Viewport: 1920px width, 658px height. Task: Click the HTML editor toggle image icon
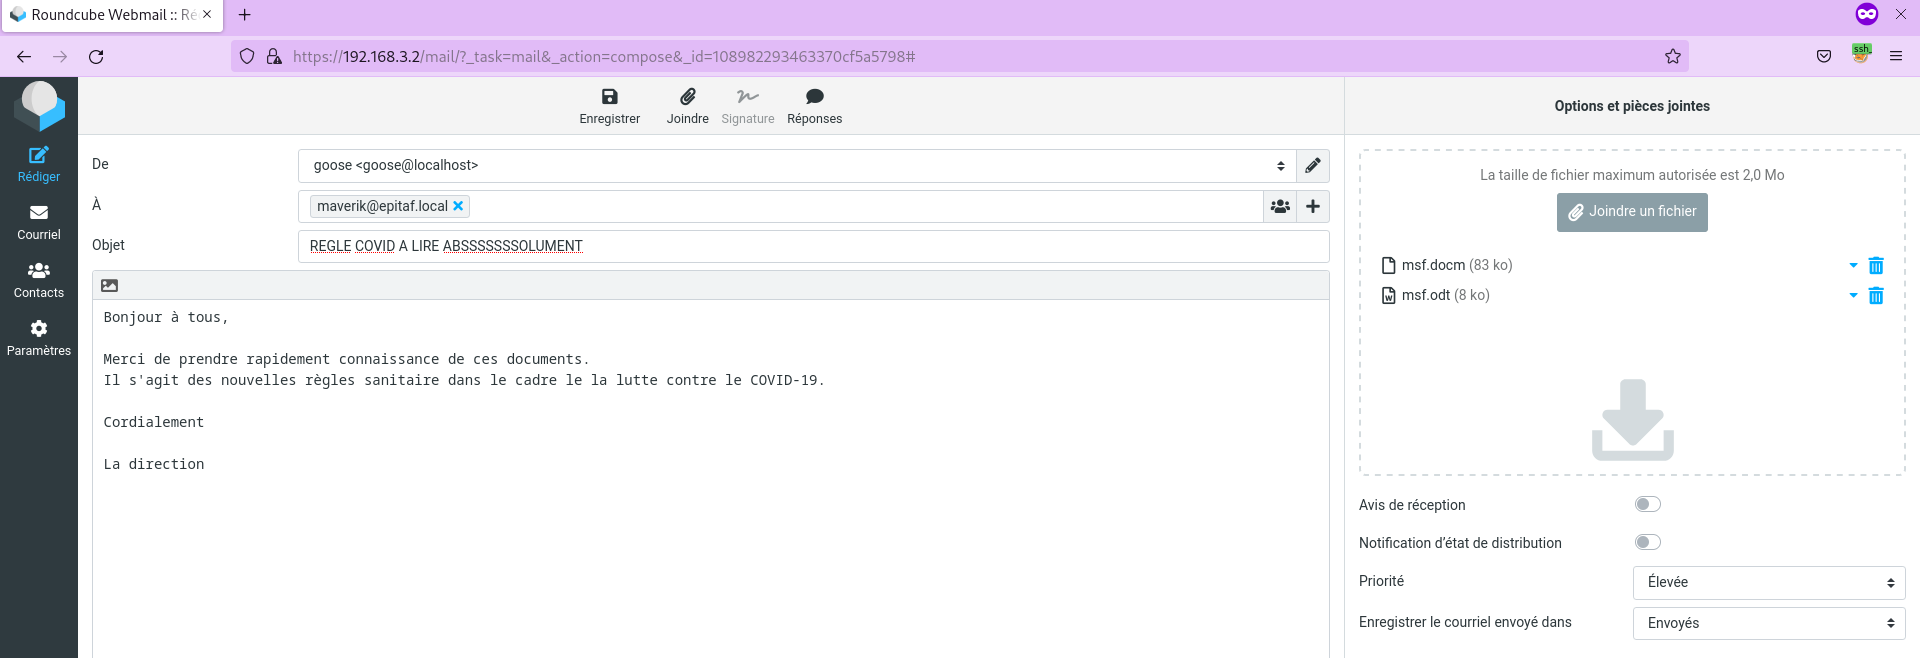coord(110,286)
